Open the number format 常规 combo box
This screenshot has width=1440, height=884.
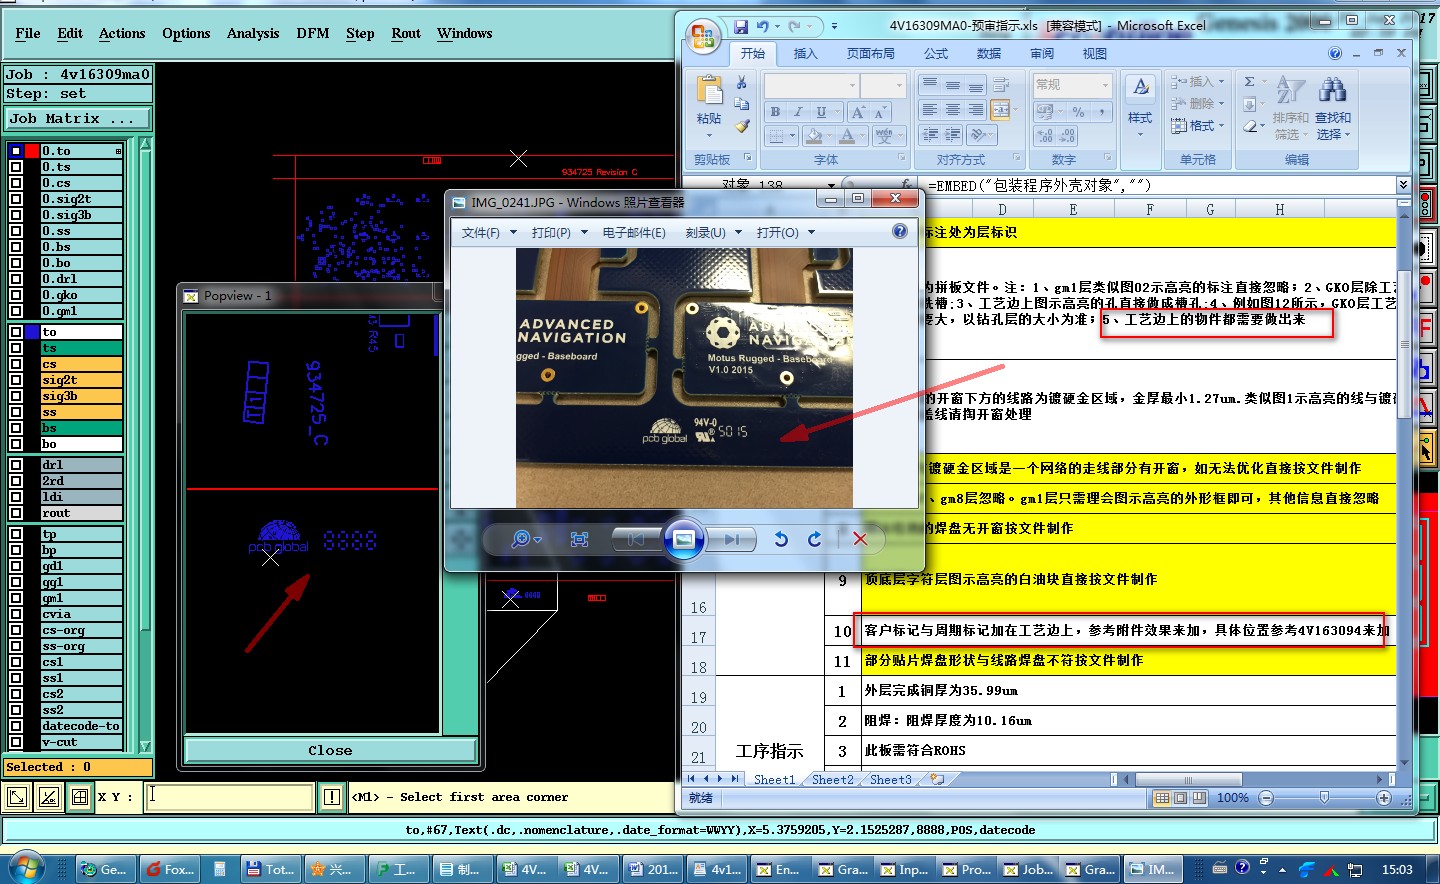1072,85
